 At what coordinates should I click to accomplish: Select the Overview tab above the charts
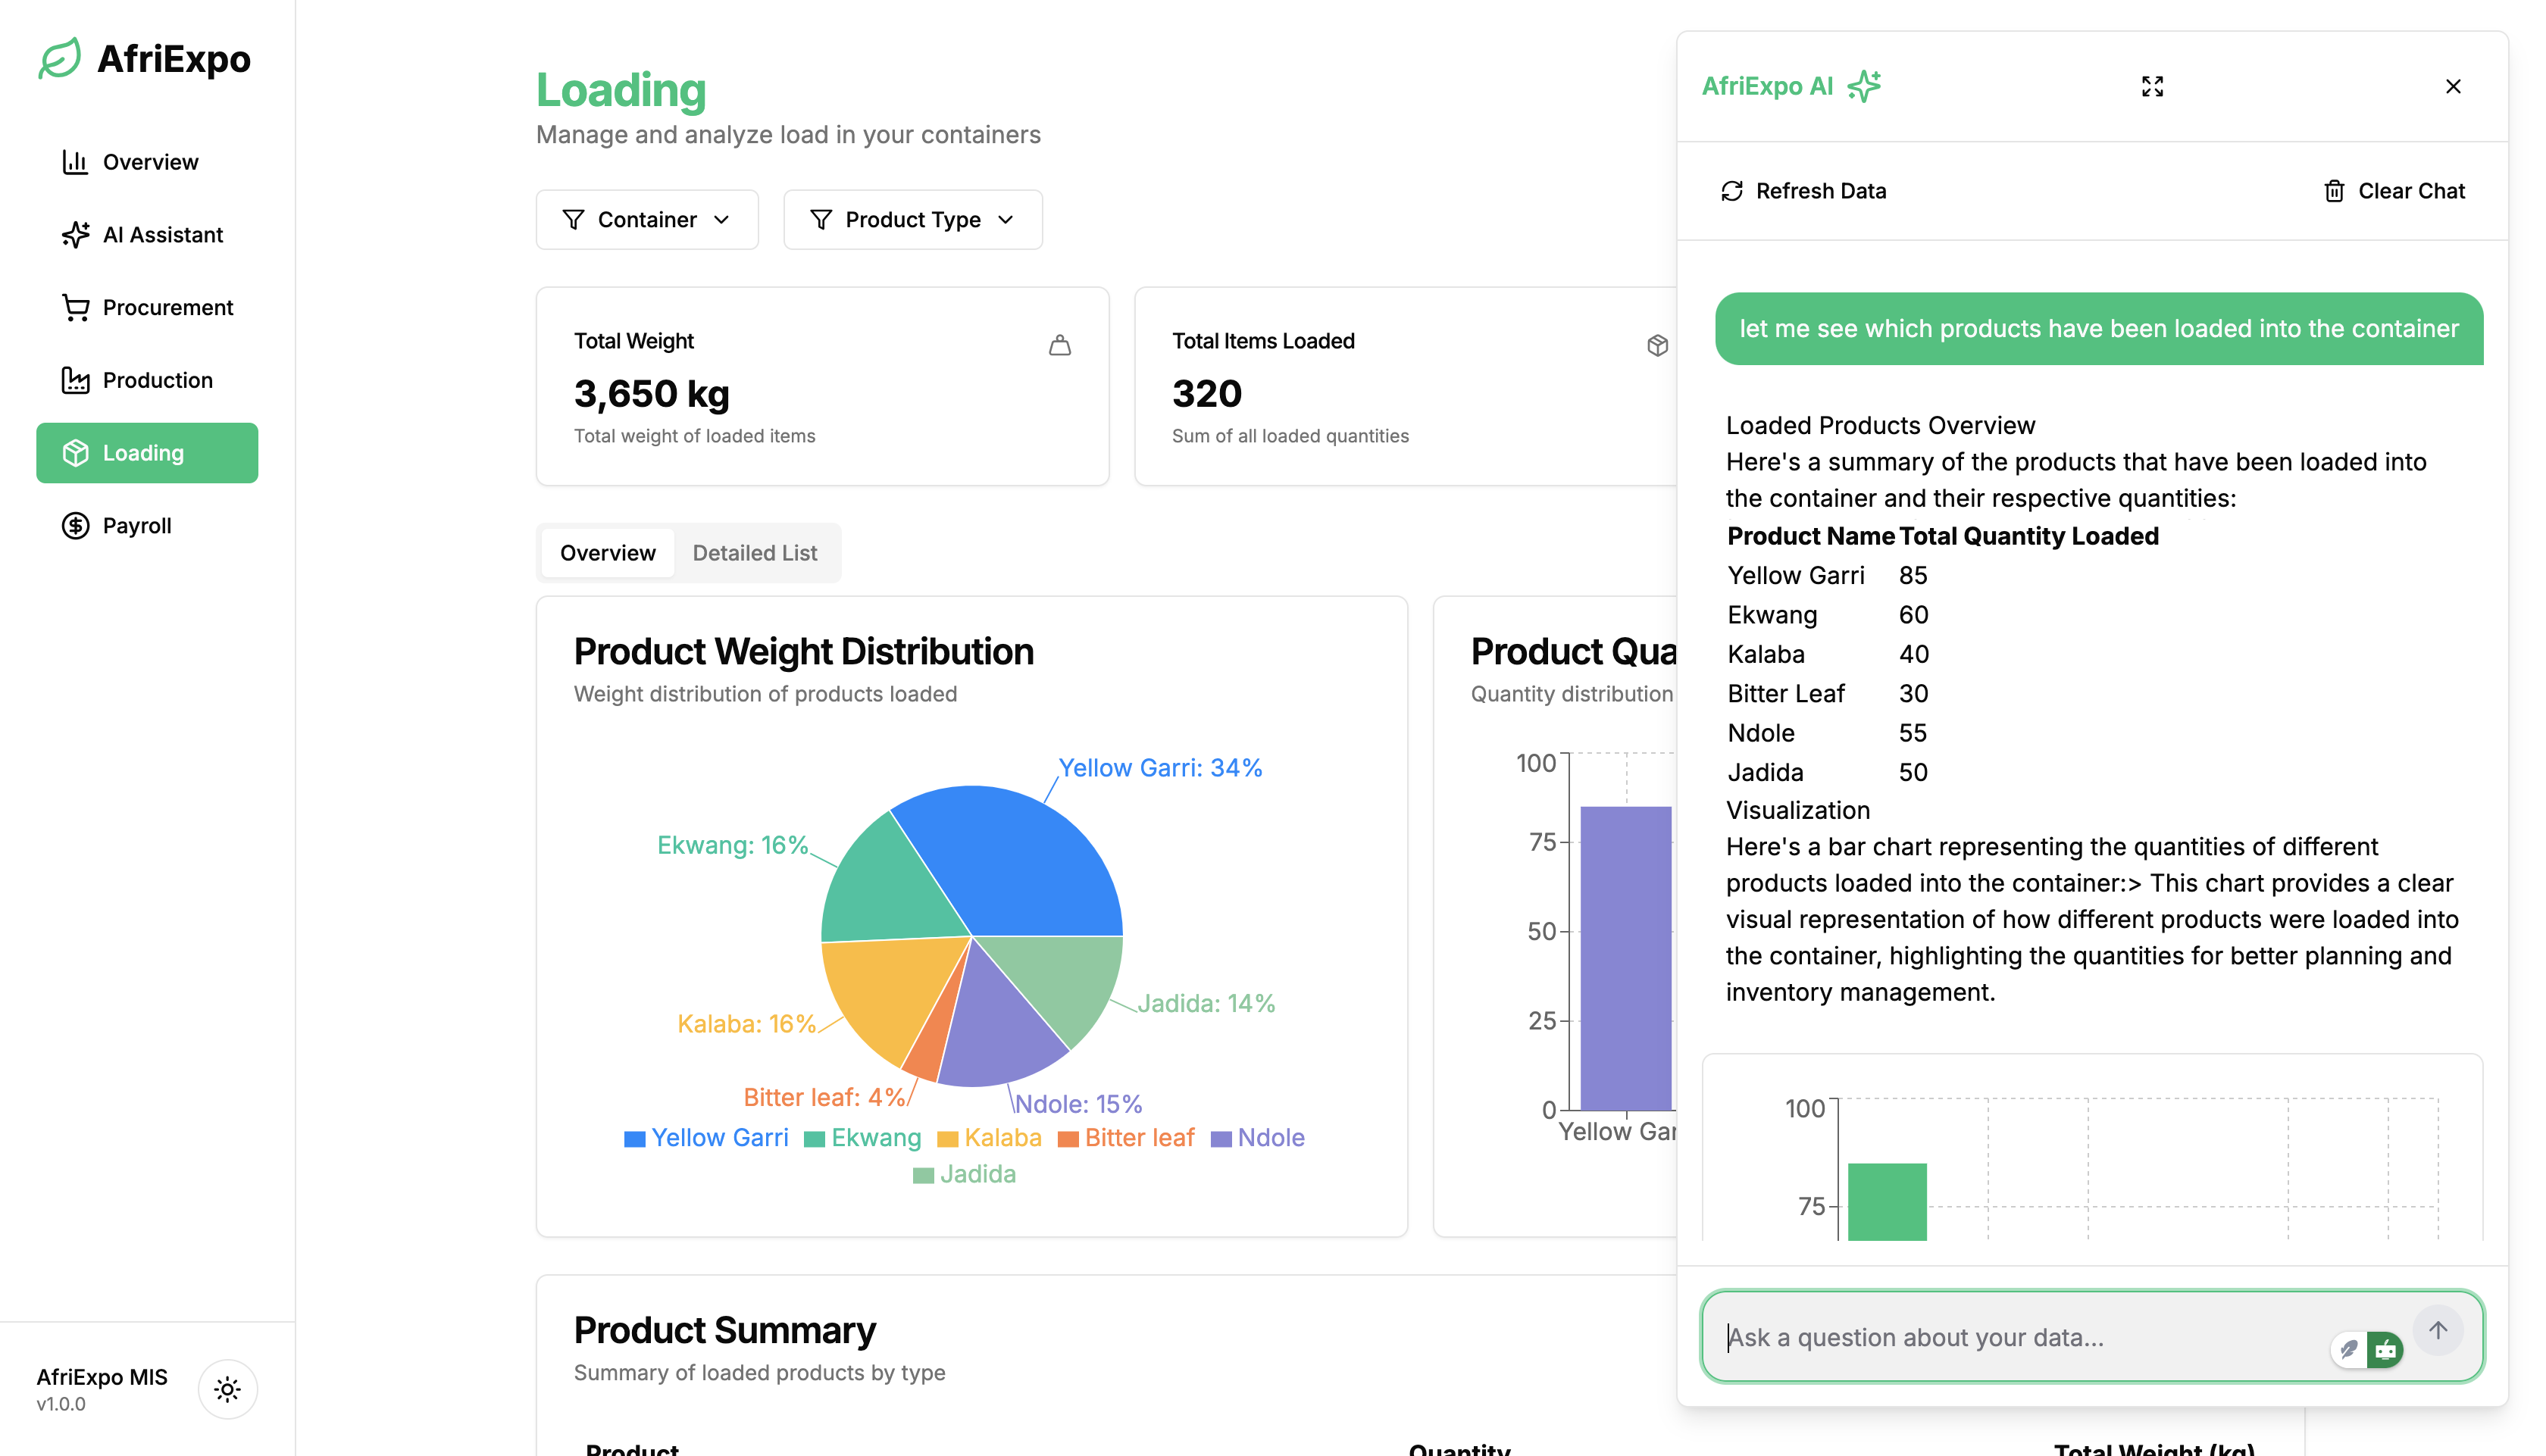pos(607,553)
